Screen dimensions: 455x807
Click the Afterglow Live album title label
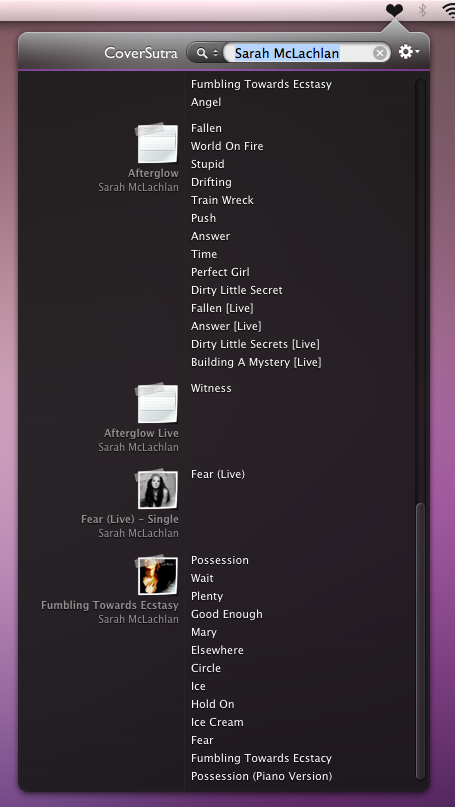click(x=141, y=433)
